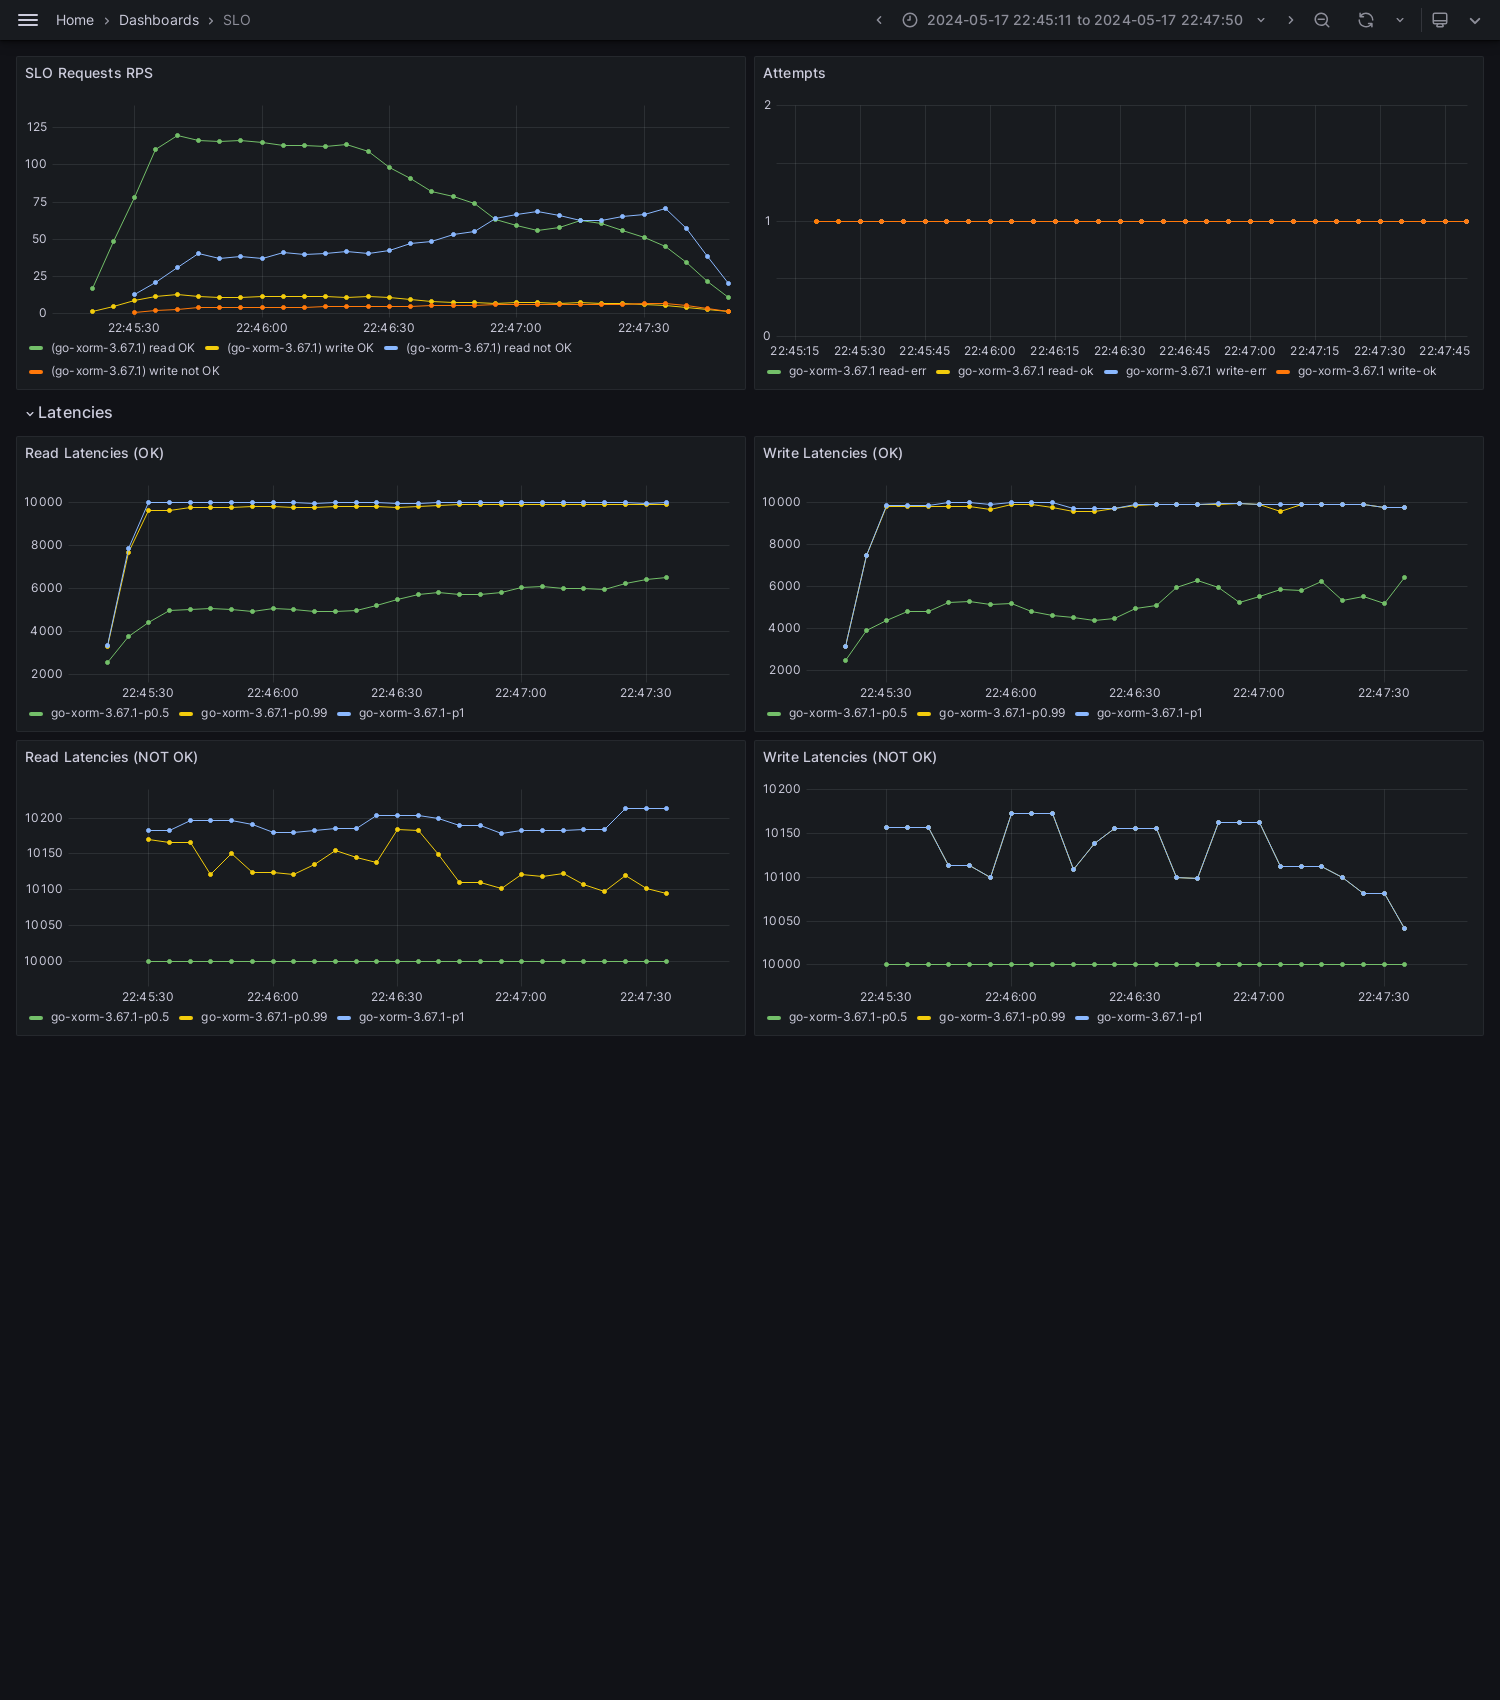
Task: Toggle p1 series in Read Latencies (OK)
Action: pos(411,713)
